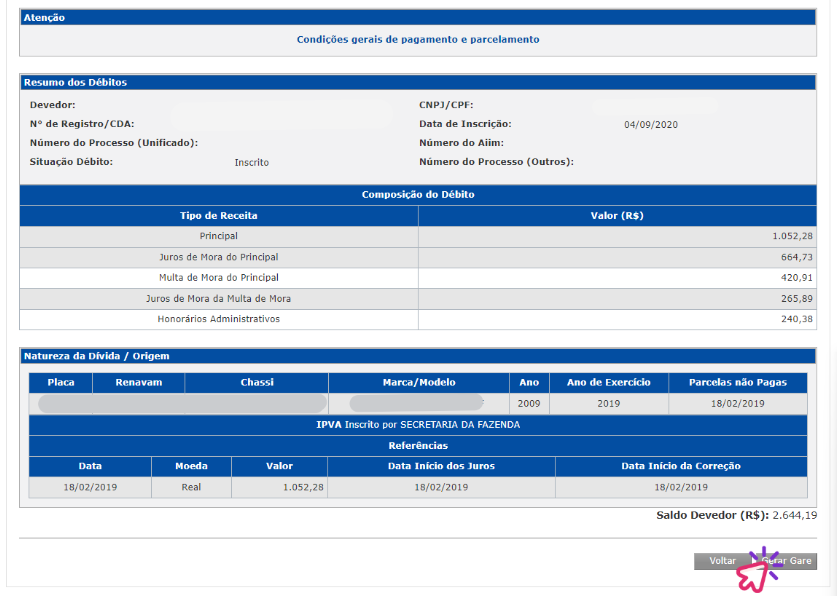
Task: Select the Principal row value 1.052,28
Action: (x=792, y=236)
